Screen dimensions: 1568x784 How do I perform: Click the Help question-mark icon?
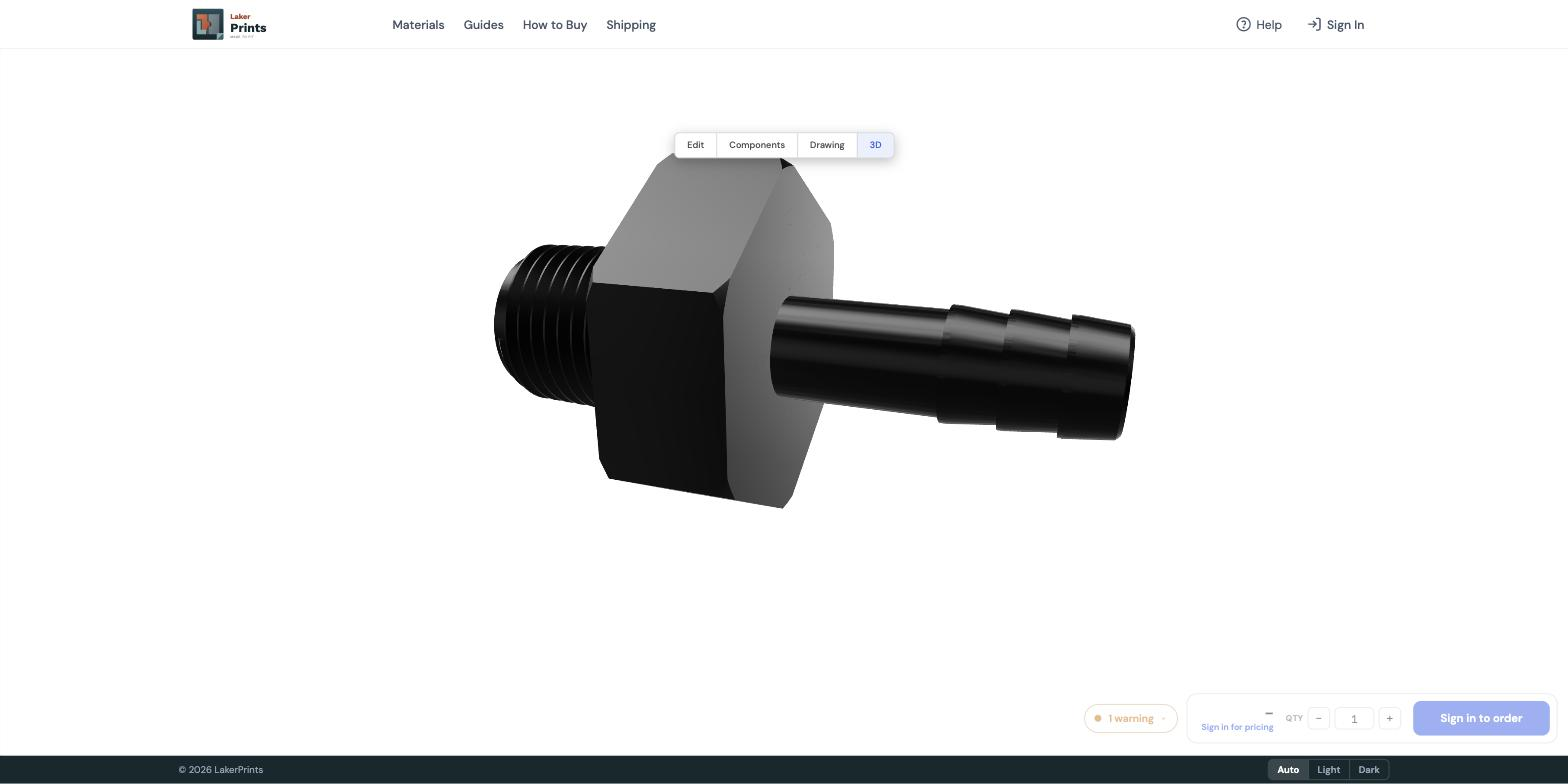[x=1243, y=24]
